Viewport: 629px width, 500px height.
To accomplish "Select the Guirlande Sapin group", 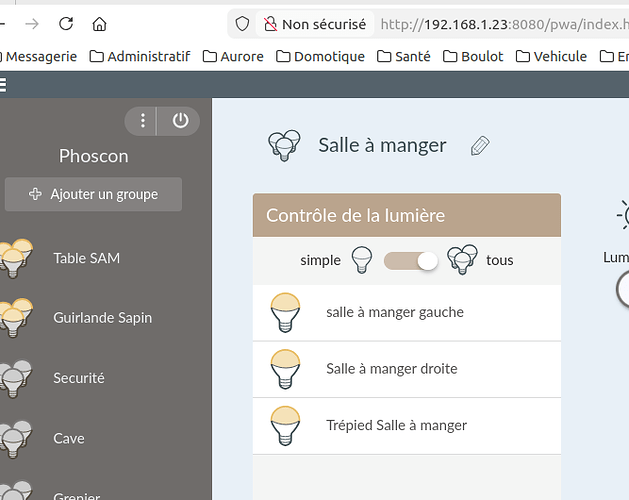I will (102, 318).
